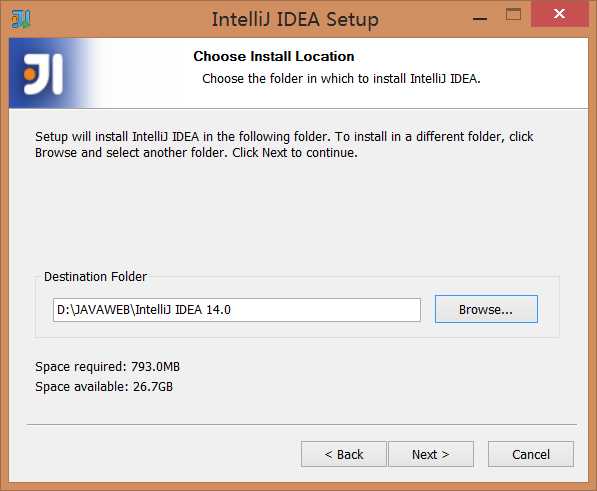The image size is (597, 491).
Task: Click the 'Choose Install Location' heading
Action: (x=274, y=56)
